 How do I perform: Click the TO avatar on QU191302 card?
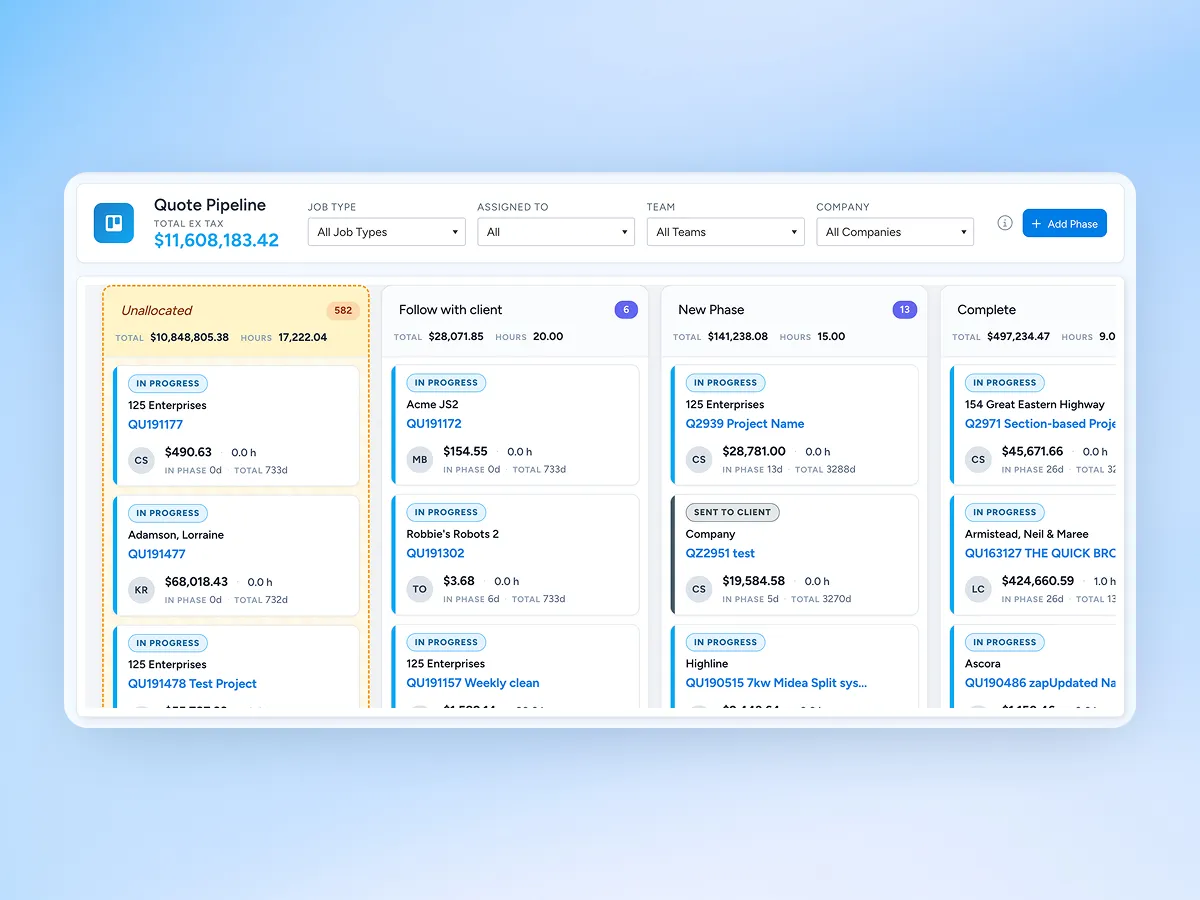click(x=420, y=589)
